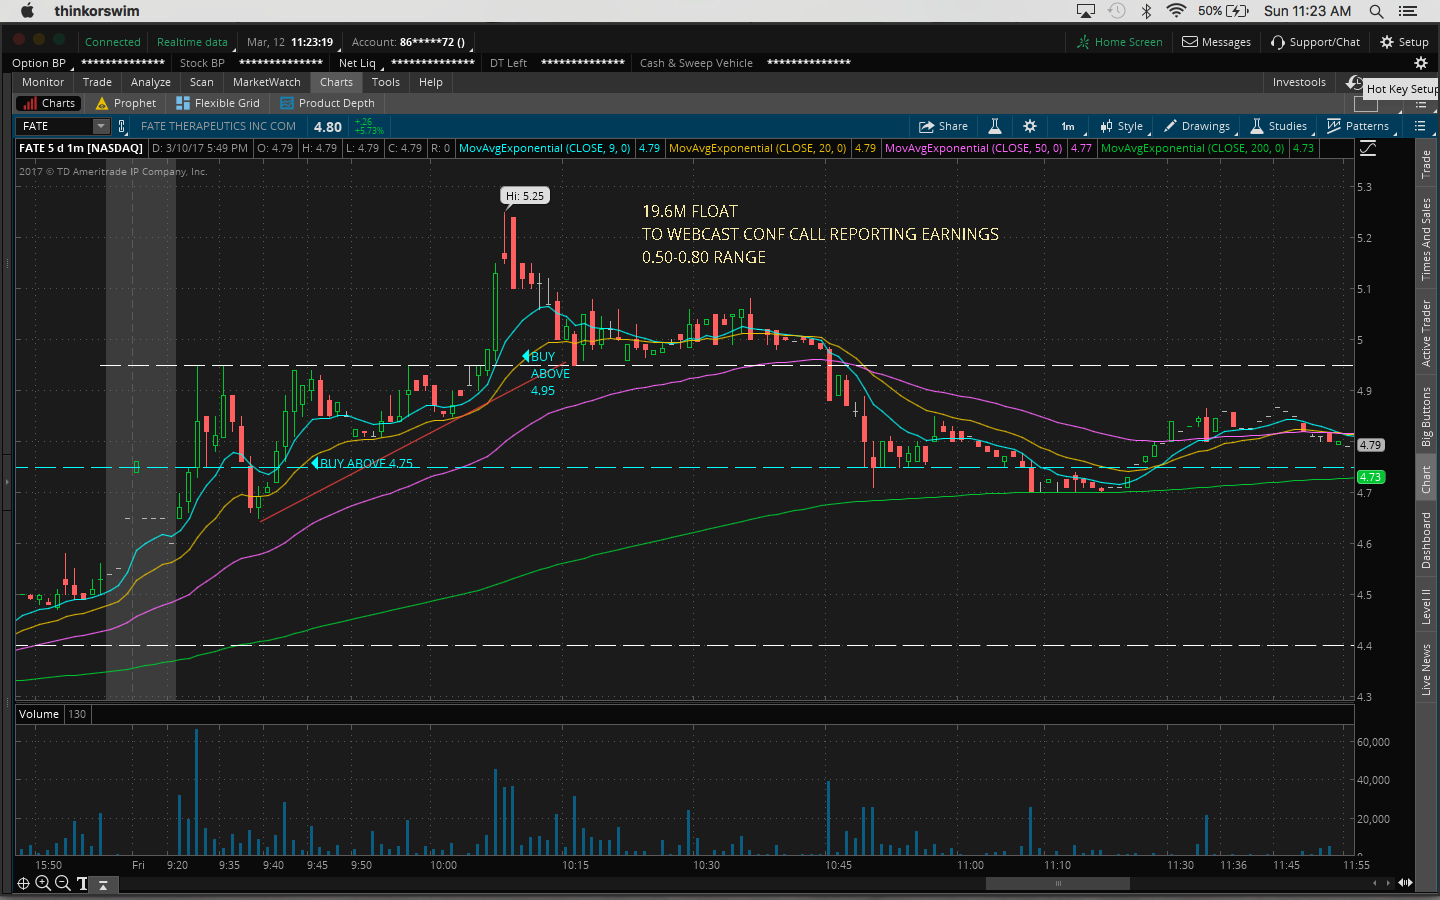Open the Flexible Grid subtab
1440x900 pixels.
point(218,103)
